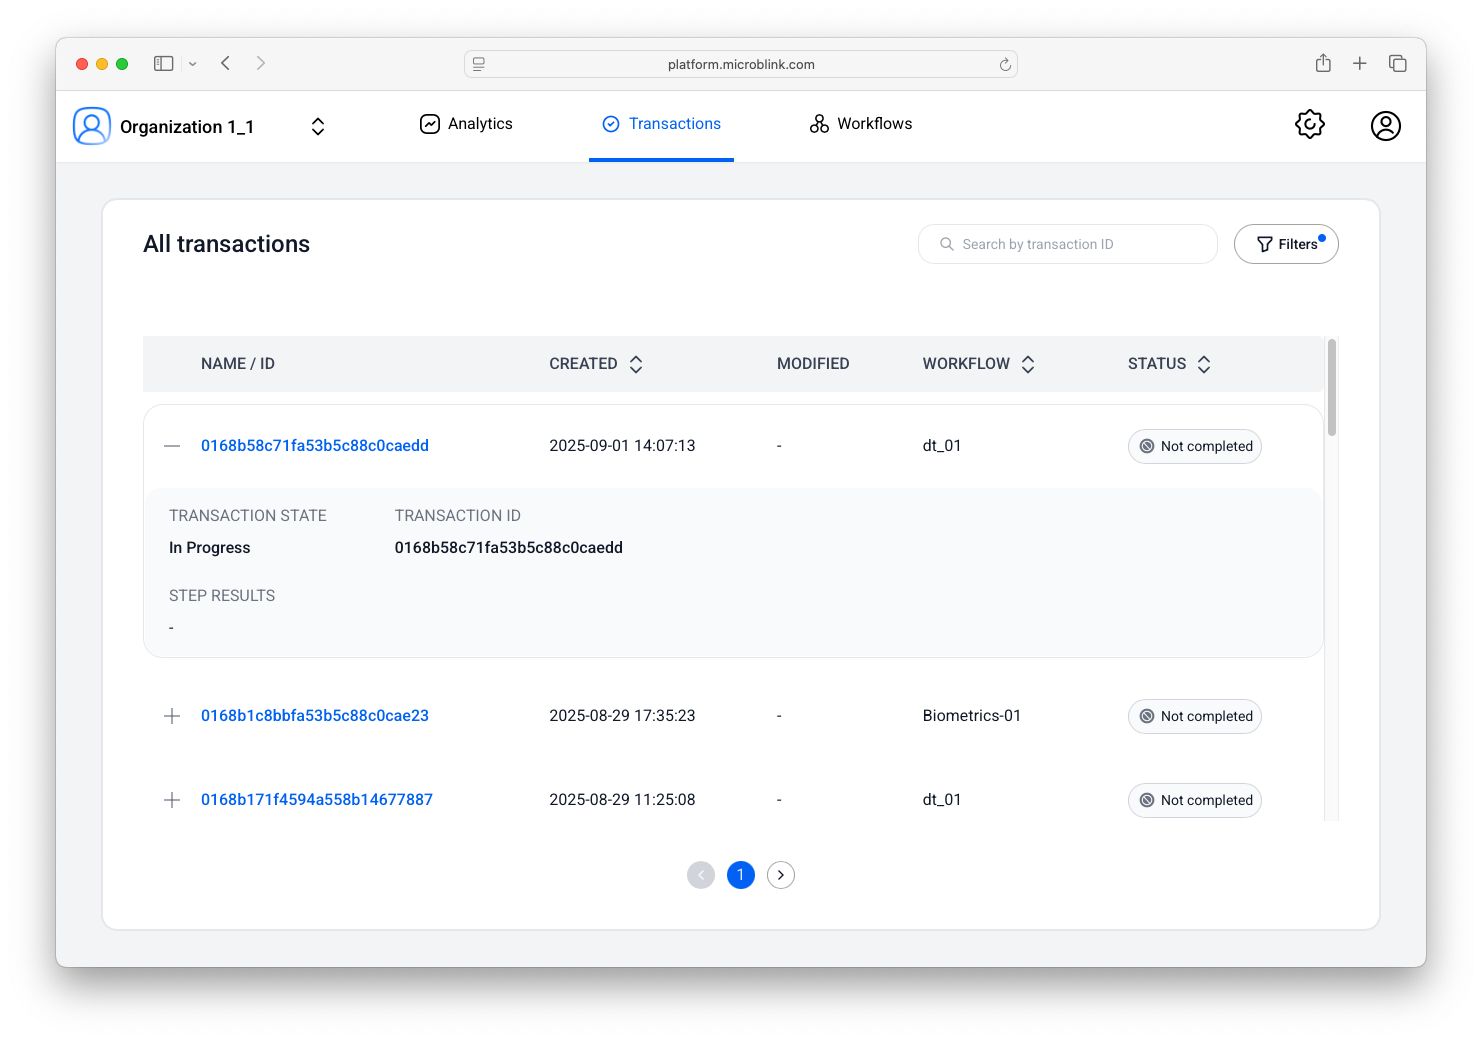Open the Filters panel

(x=1287, y=244)
